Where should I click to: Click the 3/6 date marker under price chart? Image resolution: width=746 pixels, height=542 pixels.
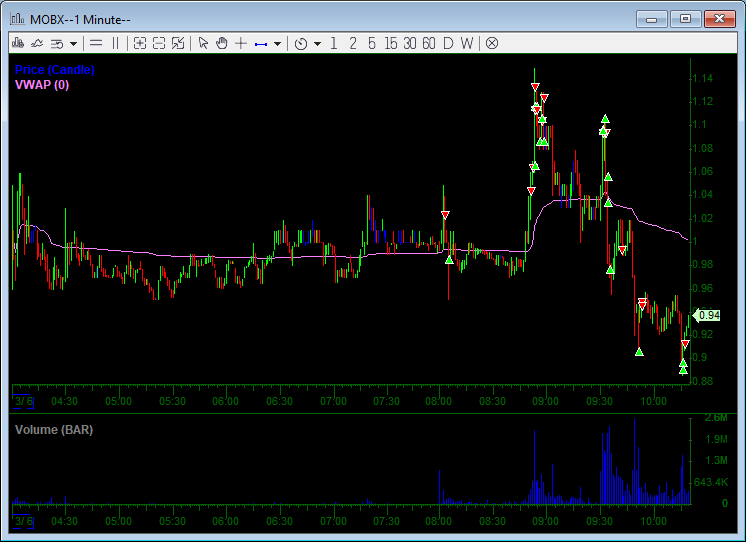(x=23, y=401)
